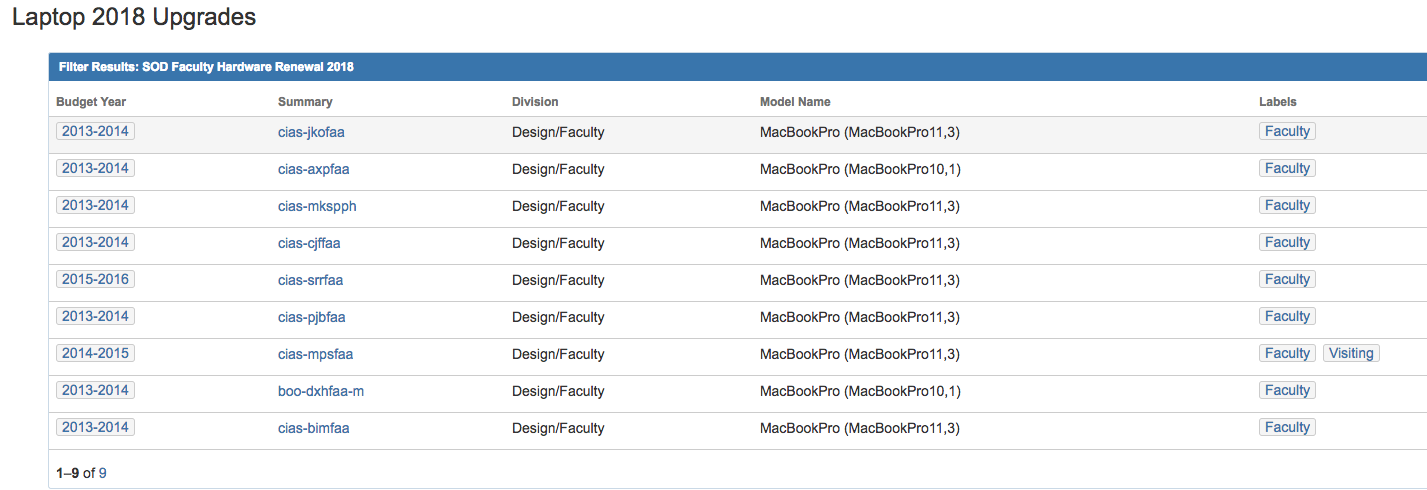Open the cias-pjbfaa issue
The height and width of the screenshot is (490, 1427).
(x=312, y=317)
